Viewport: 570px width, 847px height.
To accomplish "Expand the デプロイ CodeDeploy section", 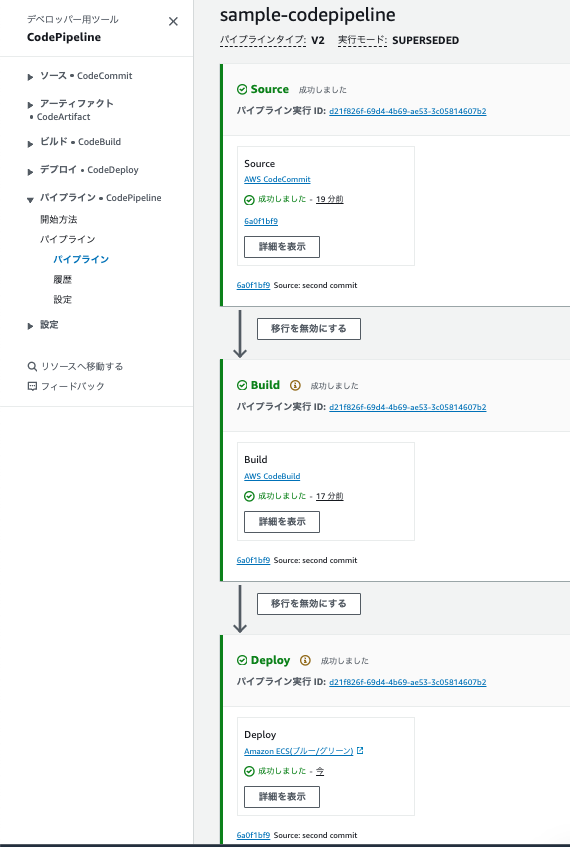I will click(30, 171).
